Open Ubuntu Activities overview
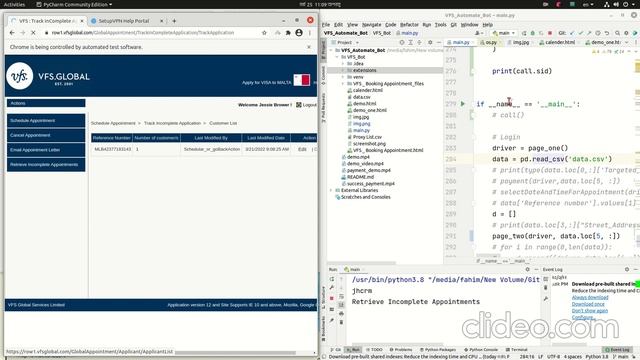The width and height of the screenshot is (640, 360). point(14,4)
